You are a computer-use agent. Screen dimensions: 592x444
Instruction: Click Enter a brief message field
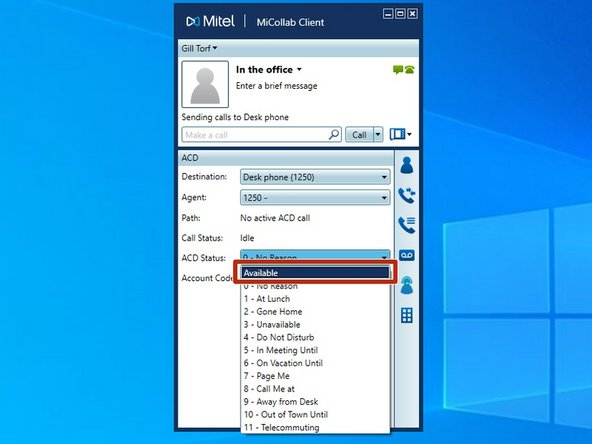pyautogui.click(x=276, y=86)
